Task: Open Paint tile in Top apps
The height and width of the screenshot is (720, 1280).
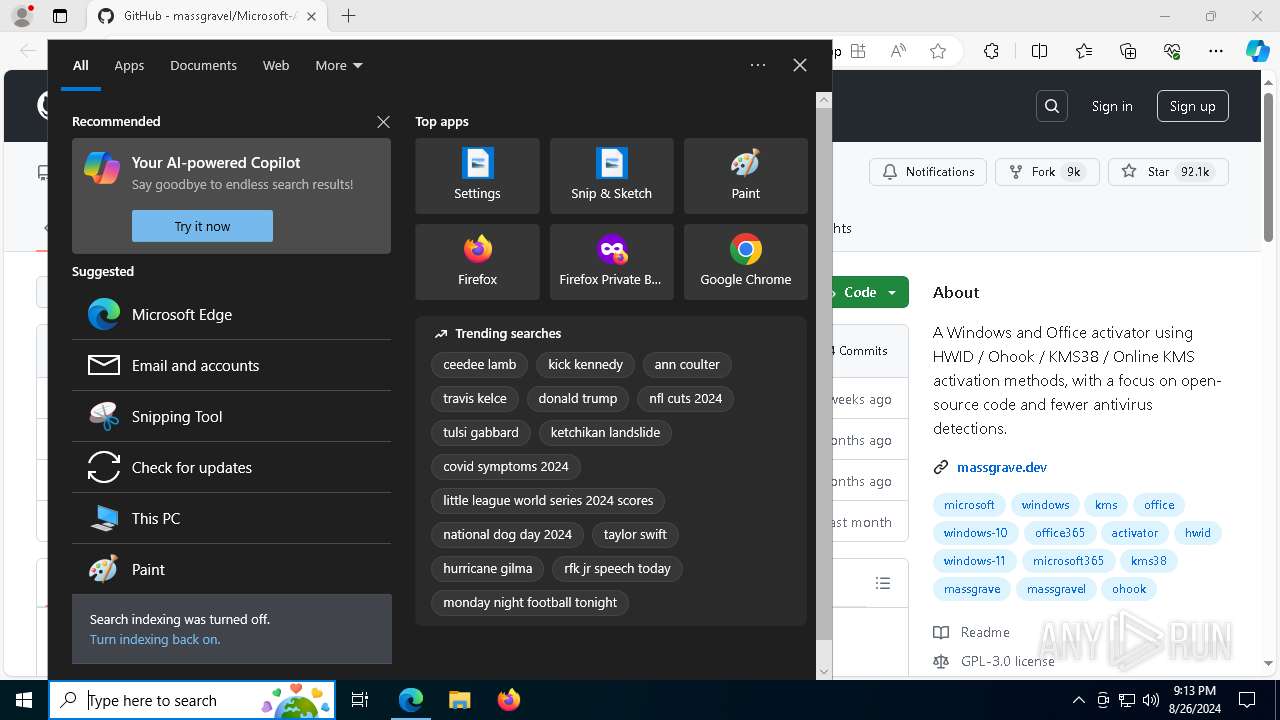Action: pyautogui.click(x=745, y=176)
